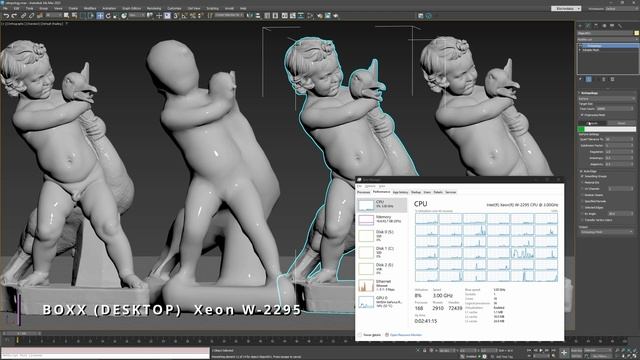
Task: Open the Display command panel tab
Action: (612, 26)
